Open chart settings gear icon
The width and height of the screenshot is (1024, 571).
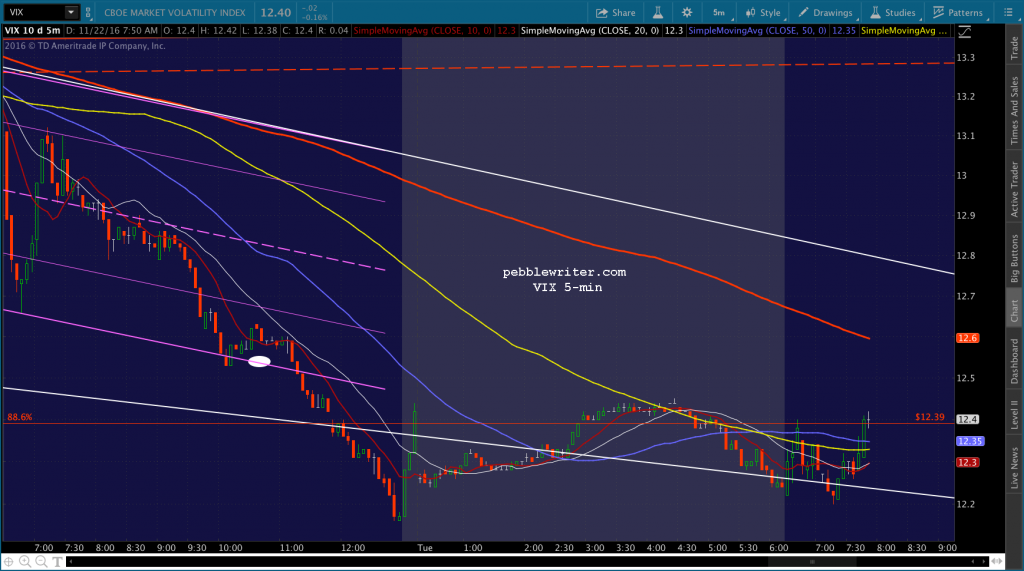687,12
